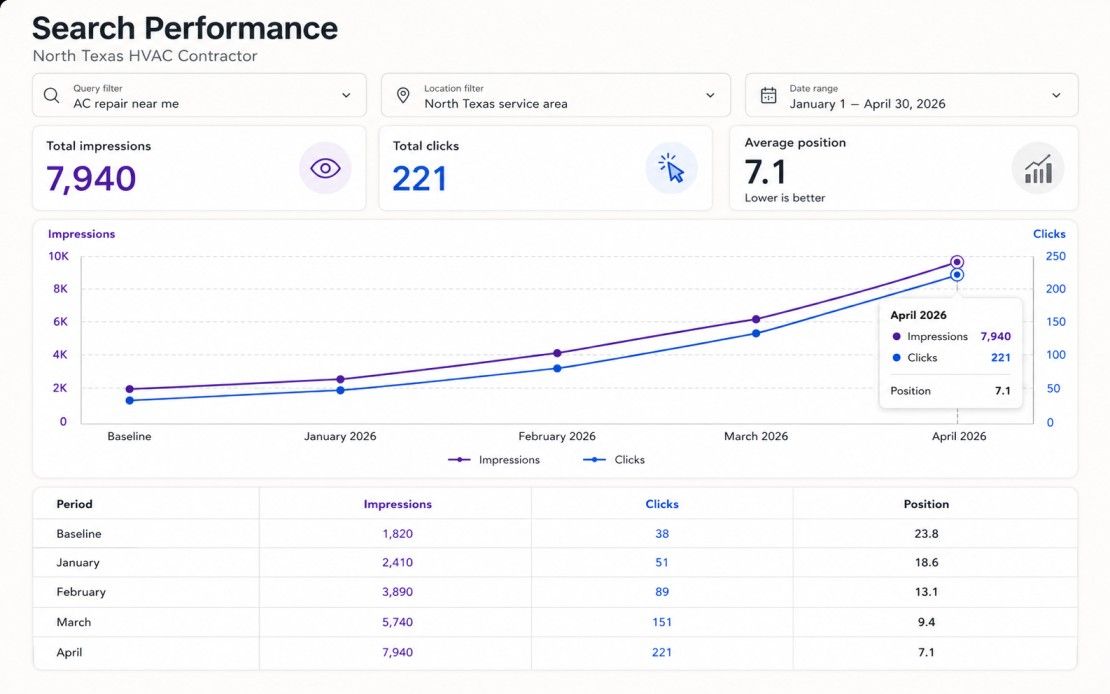Click position value 9.4

tap(926, 622)
